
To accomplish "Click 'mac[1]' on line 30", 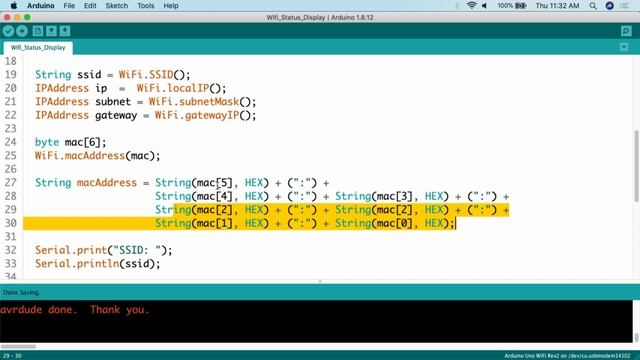I will [214, 223].
